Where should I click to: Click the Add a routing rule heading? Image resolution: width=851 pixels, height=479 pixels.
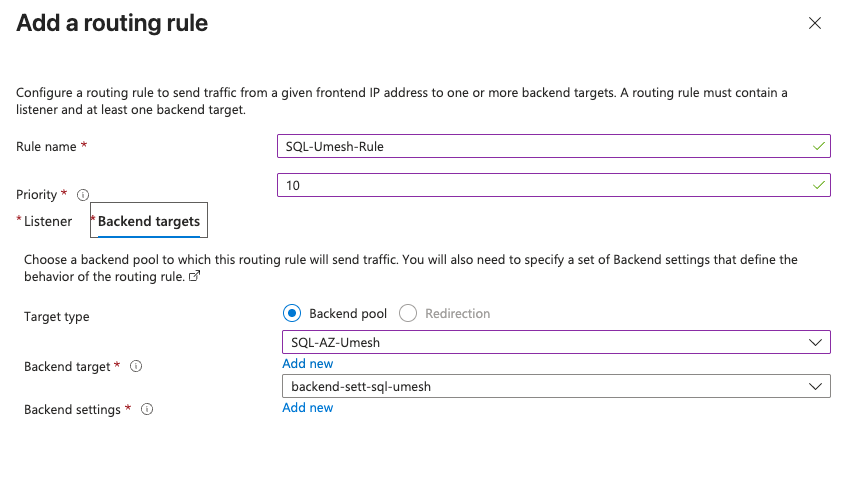pos(112,23)
